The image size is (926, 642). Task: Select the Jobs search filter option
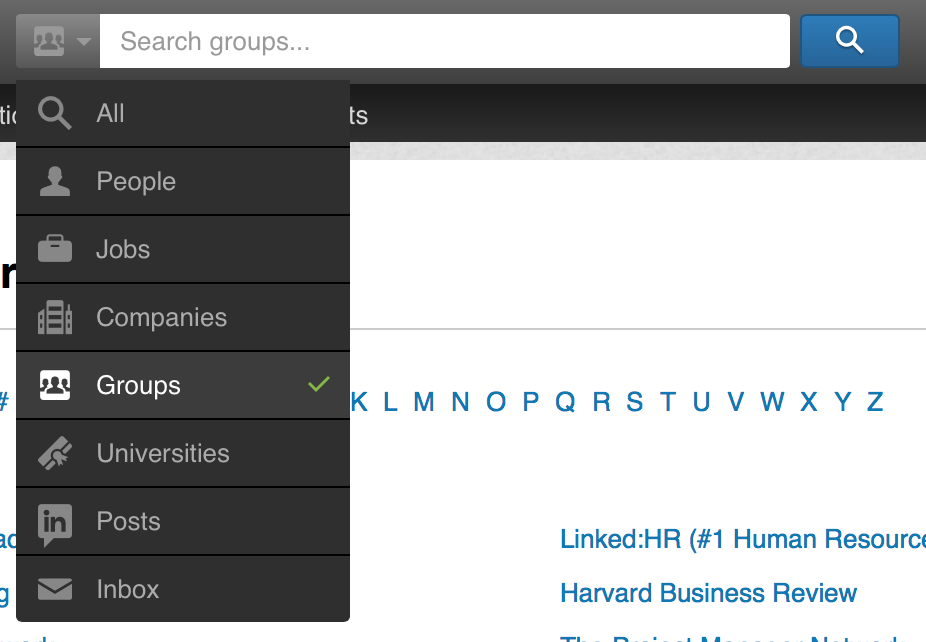tap(123, 250)
